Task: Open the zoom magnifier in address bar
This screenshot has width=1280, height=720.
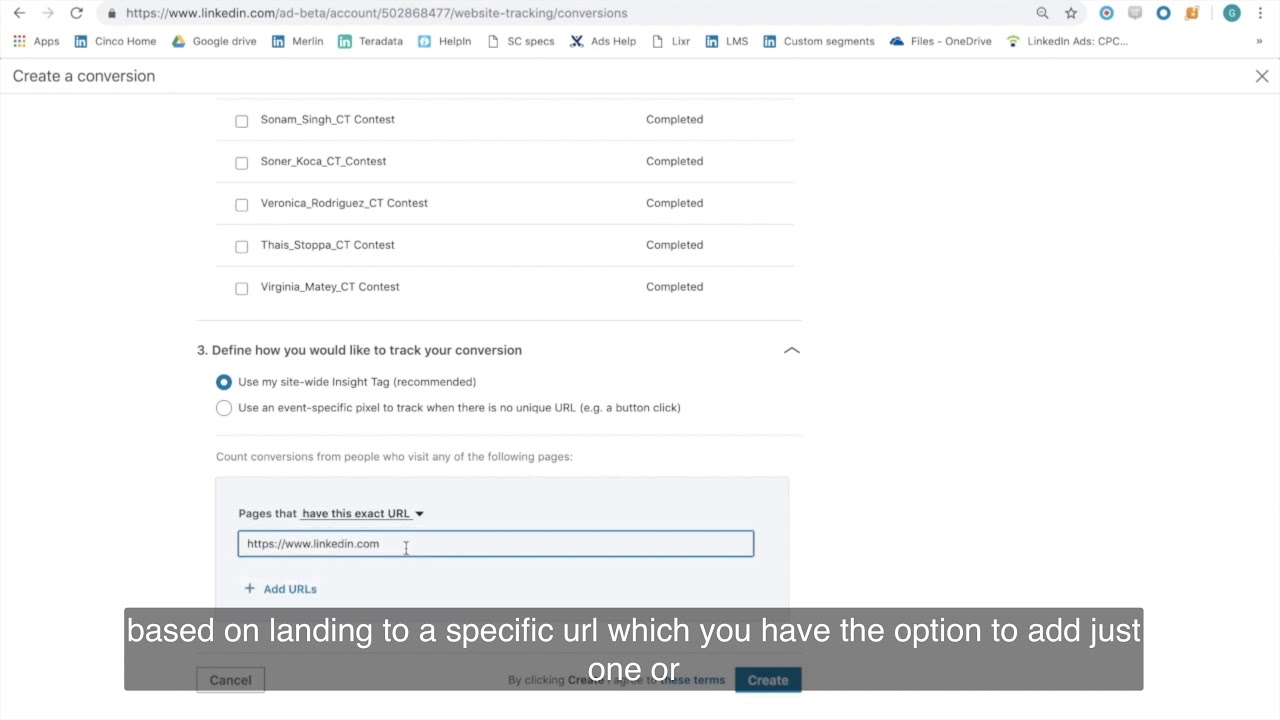Action: (x=1042, y=13)
